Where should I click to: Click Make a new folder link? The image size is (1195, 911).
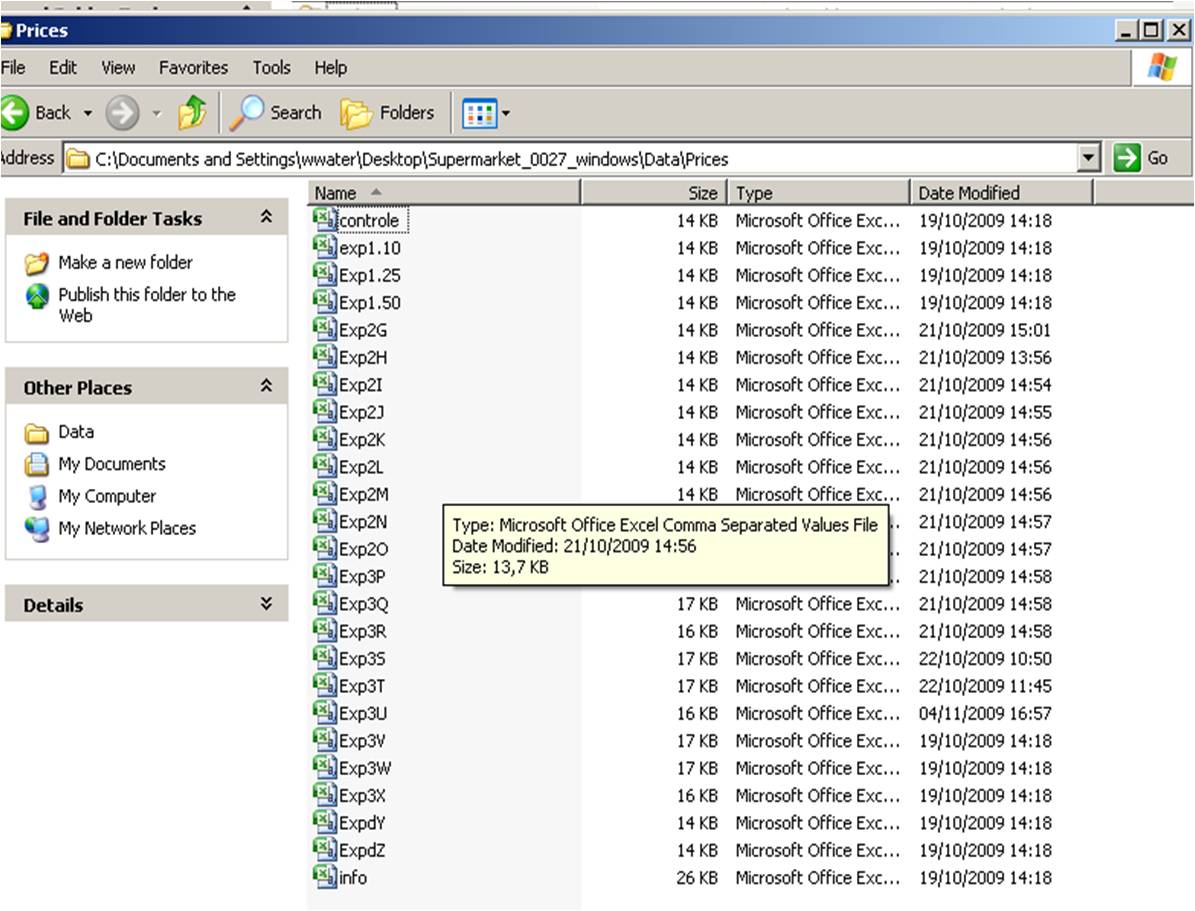pos(126,262)
